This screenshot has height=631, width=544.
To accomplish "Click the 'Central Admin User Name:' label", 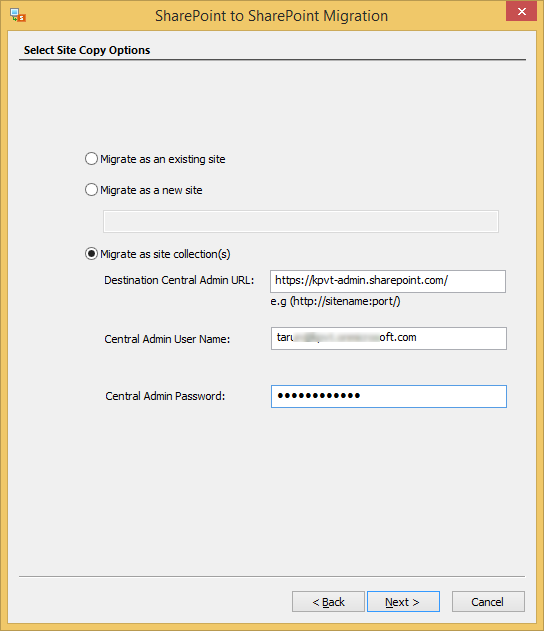I will tap(167, 339).
